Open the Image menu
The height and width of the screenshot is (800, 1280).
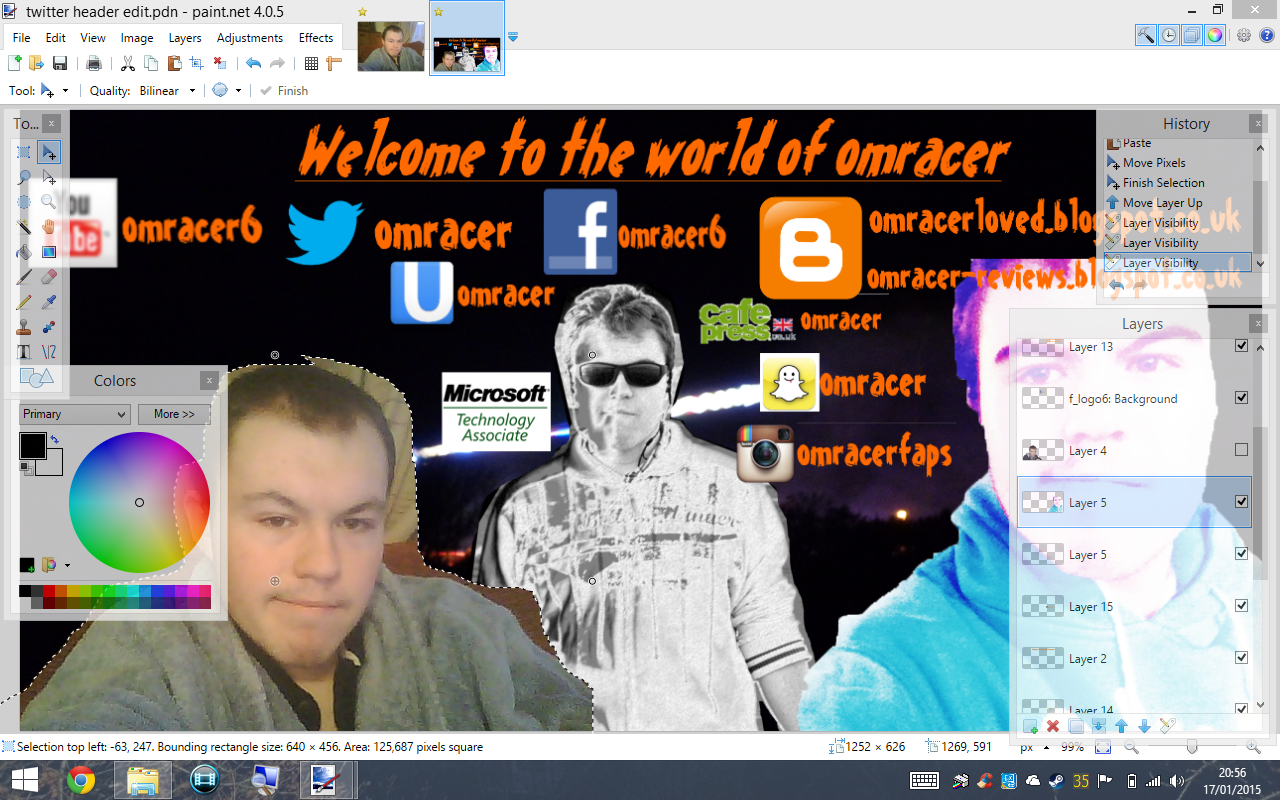pyautogui.click(x=137, y=38)
